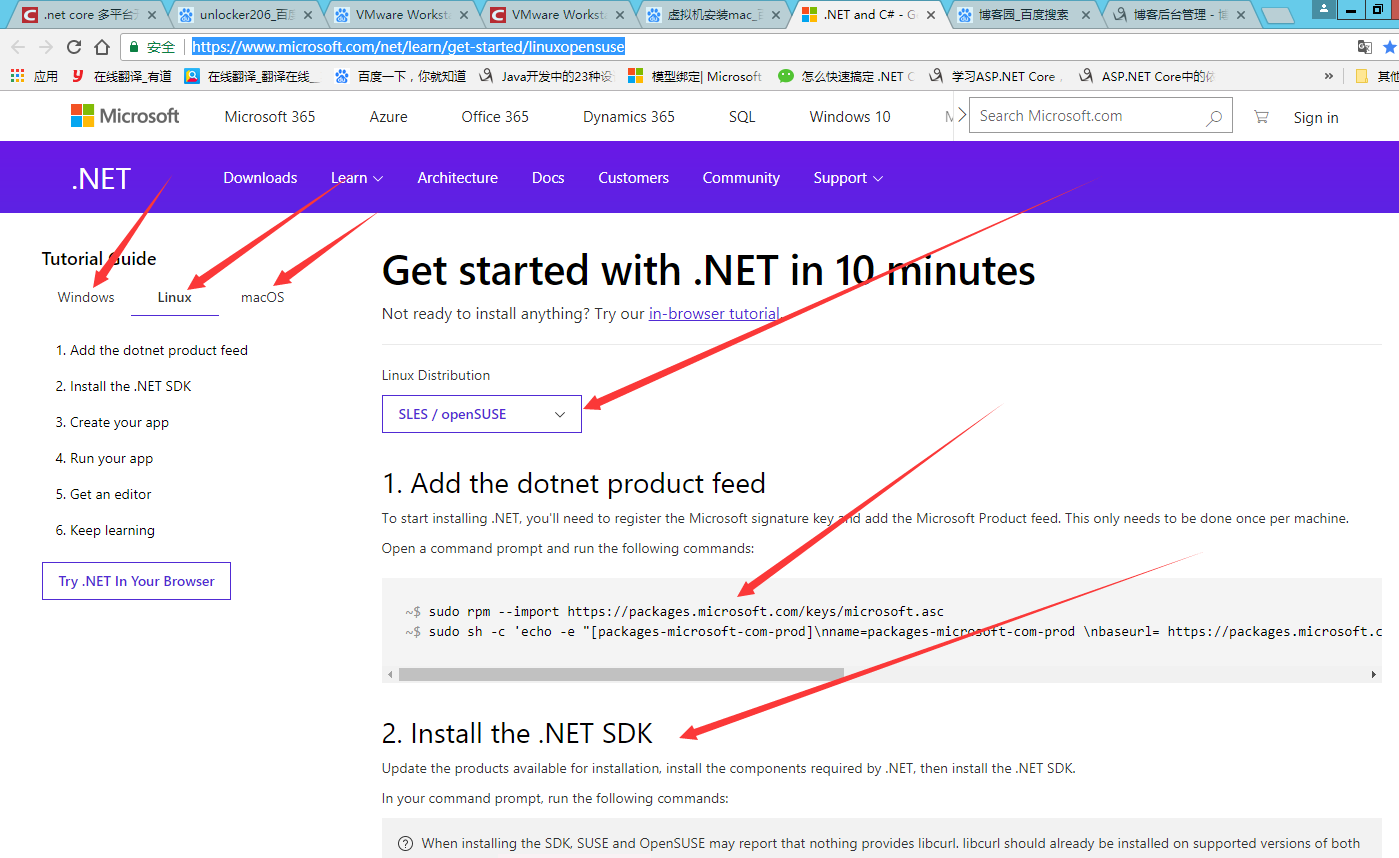Switch to the 博客后台管理 browser tab
Viewport: 1399px width, 858px height.
coord(1181,15)
